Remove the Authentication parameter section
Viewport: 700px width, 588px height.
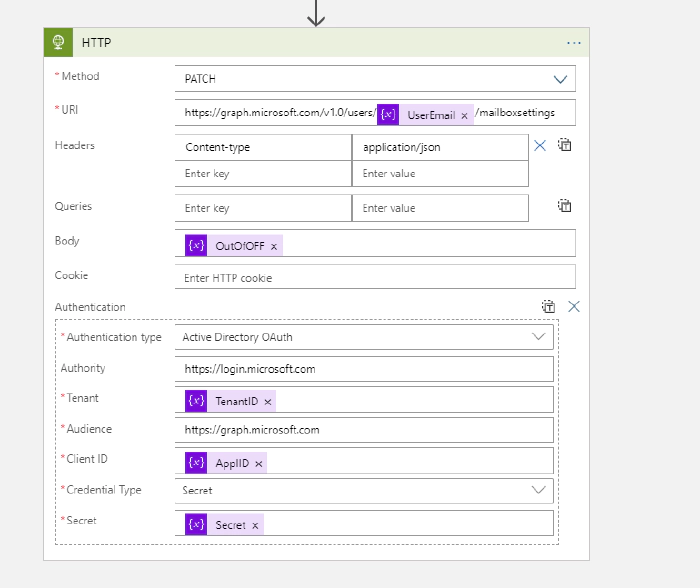(574, 307)
